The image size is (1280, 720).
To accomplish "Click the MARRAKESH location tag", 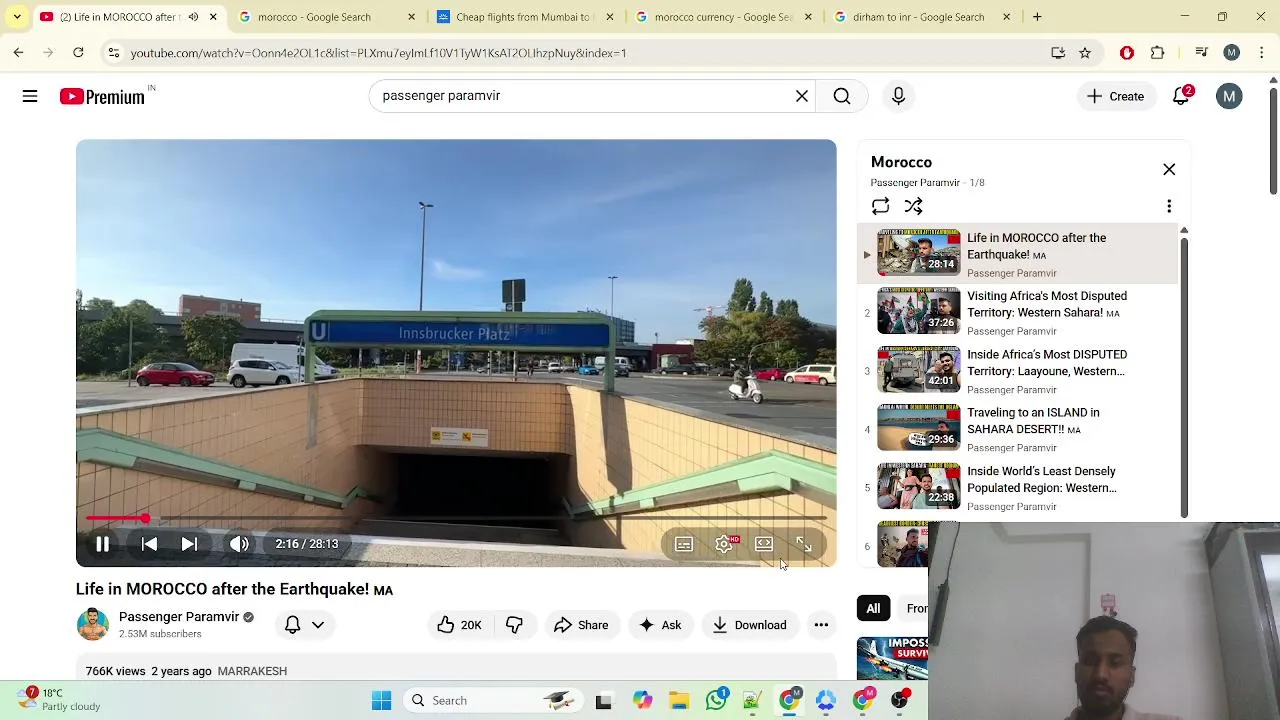I will 252,671.
